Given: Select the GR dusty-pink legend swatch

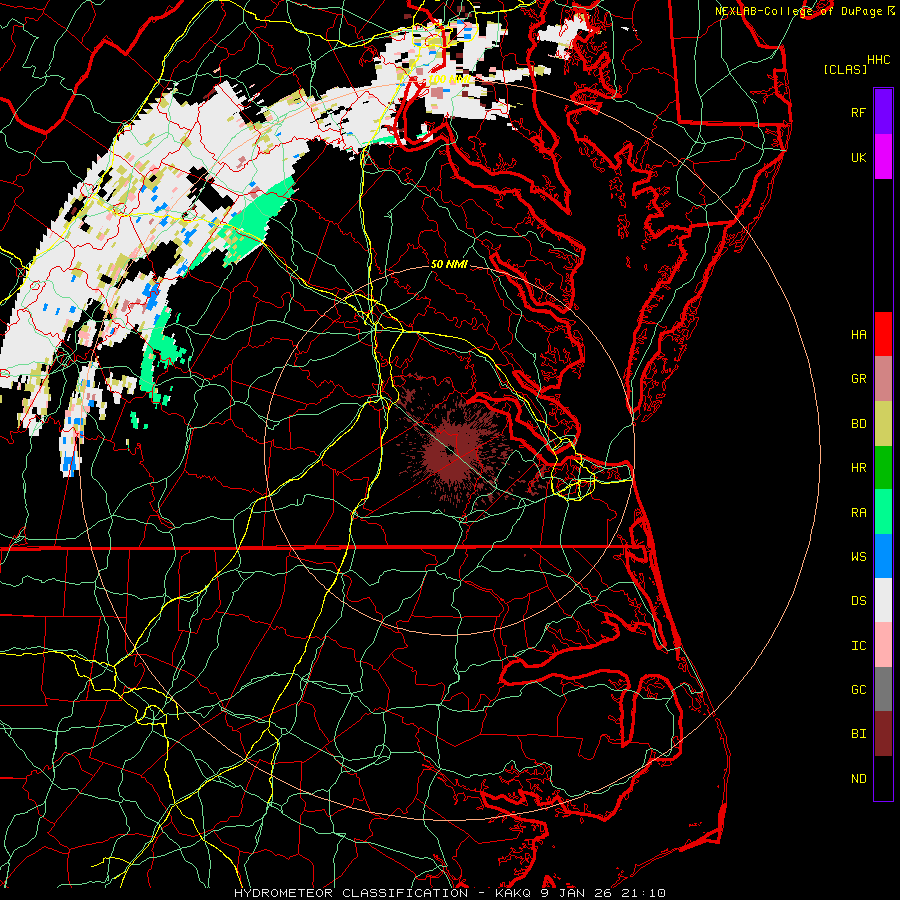Looking at the screenshot, I should pyautogui.click(x=883, y=379).
